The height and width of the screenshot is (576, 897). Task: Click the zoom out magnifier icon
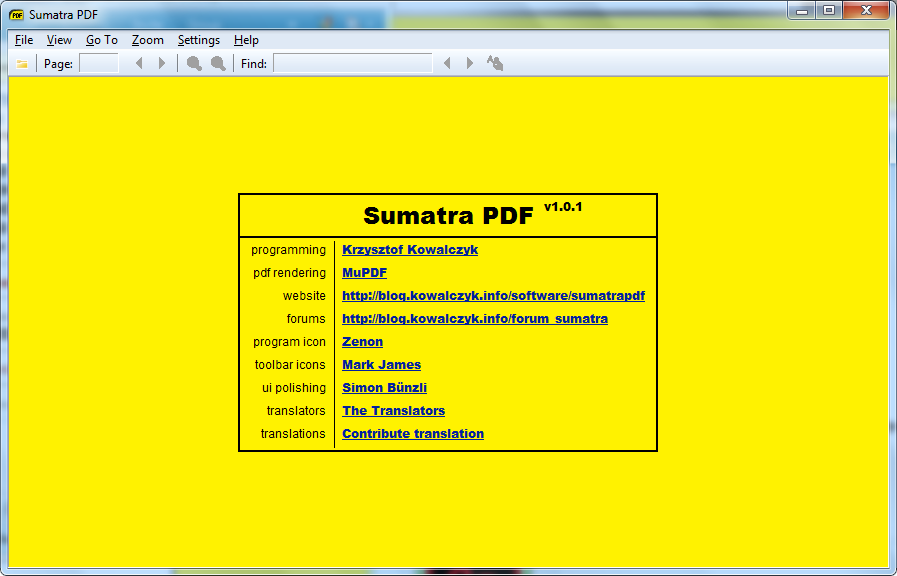coord(194,63)
